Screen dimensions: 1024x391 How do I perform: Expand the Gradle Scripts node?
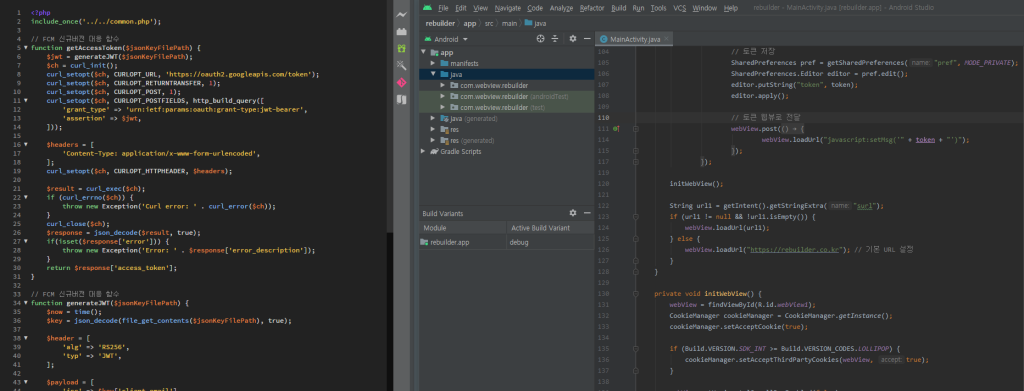(x=424, y=151)
